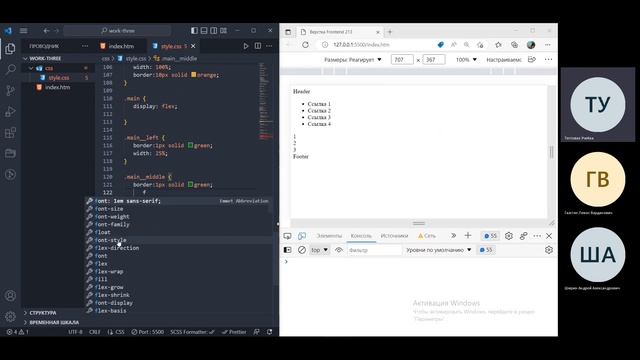Open Source Control view in activity bar
The width and height of the screenshot is (640, 360).
[10, 90]
